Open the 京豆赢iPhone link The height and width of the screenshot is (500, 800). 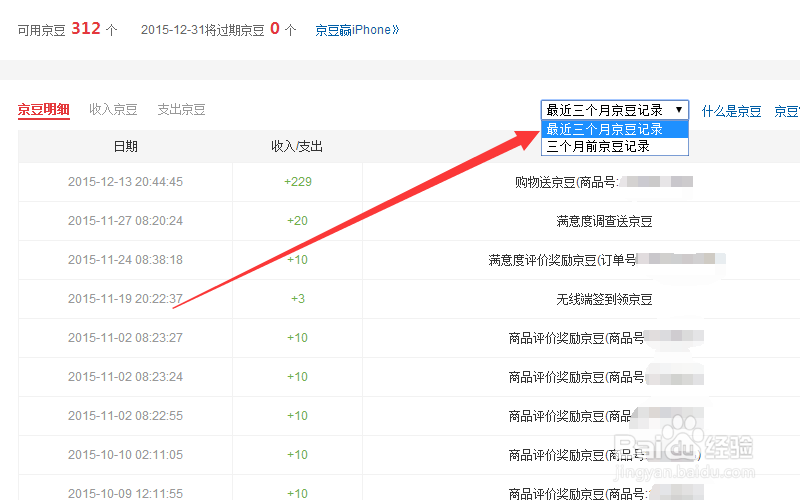click(357, 30)
